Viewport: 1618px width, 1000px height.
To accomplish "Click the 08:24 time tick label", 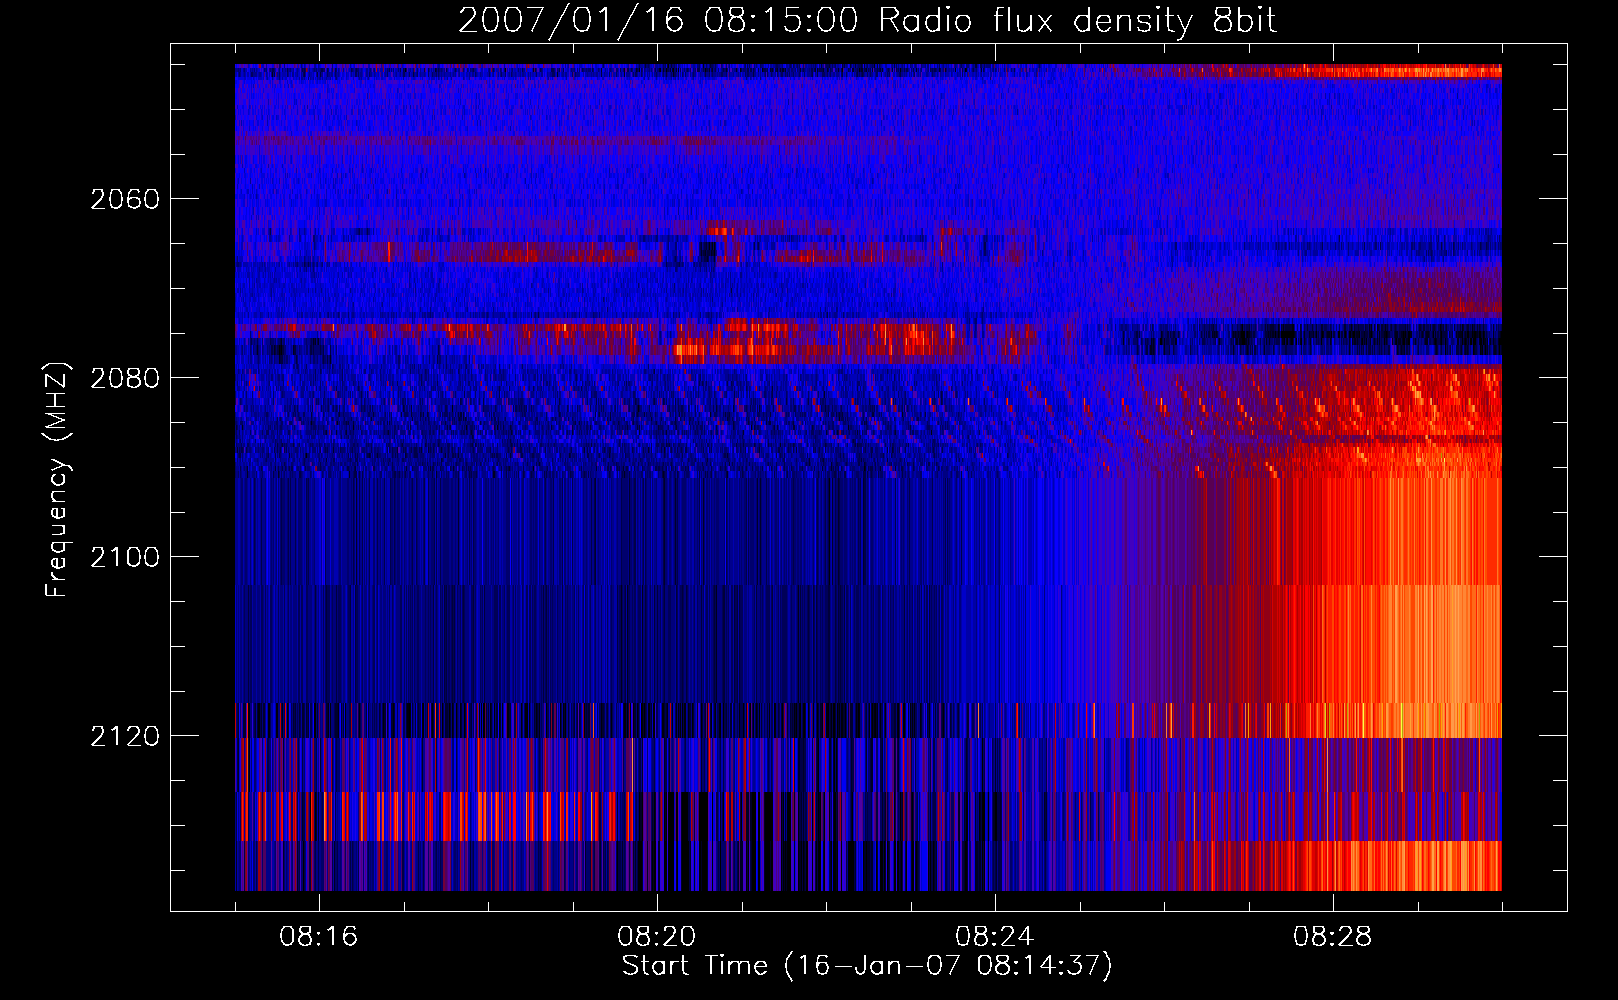I will (995, 937).
